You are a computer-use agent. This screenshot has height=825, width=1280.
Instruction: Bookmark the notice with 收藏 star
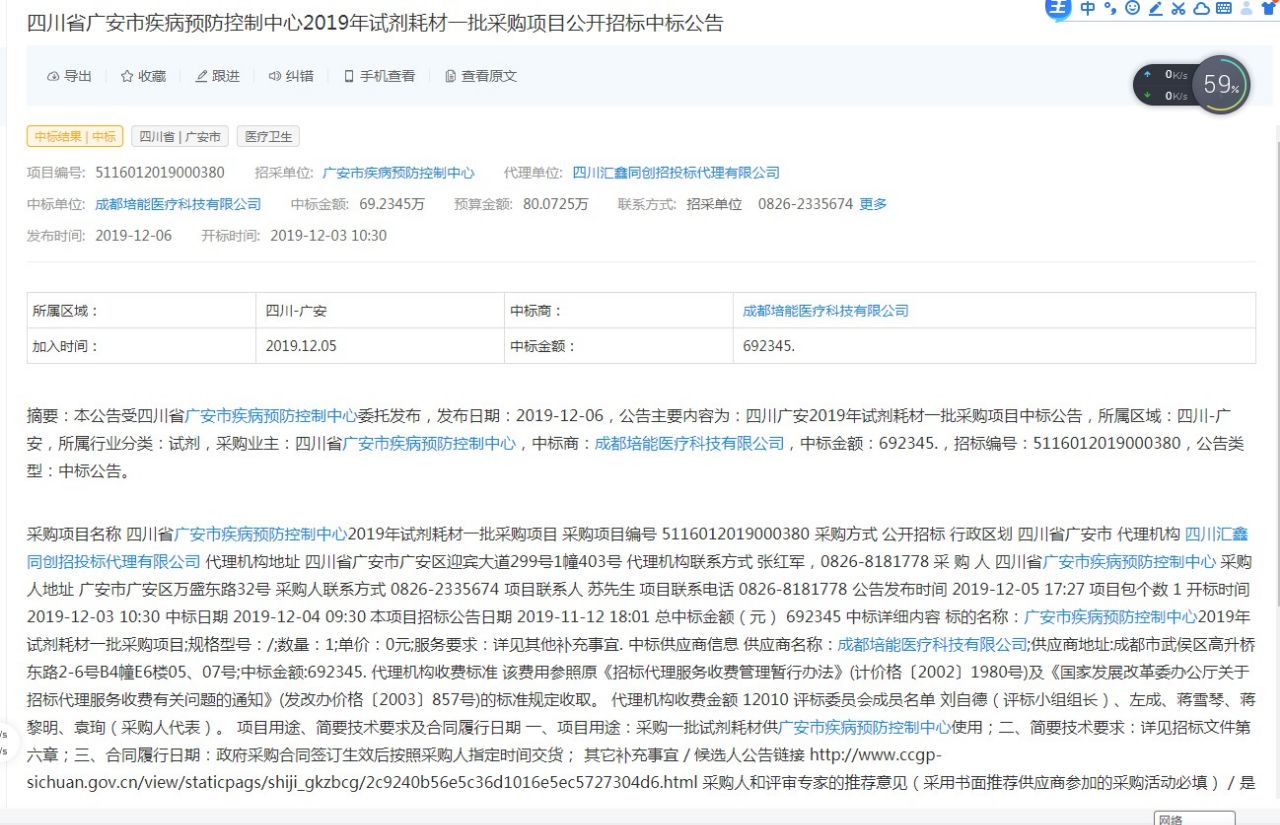click(x=143, y=76)
